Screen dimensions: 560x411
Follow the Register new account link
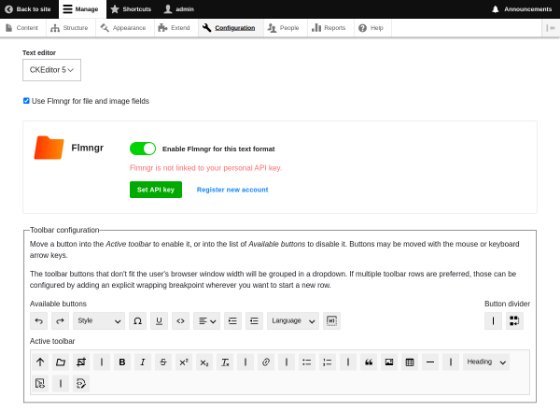[232, 190]
